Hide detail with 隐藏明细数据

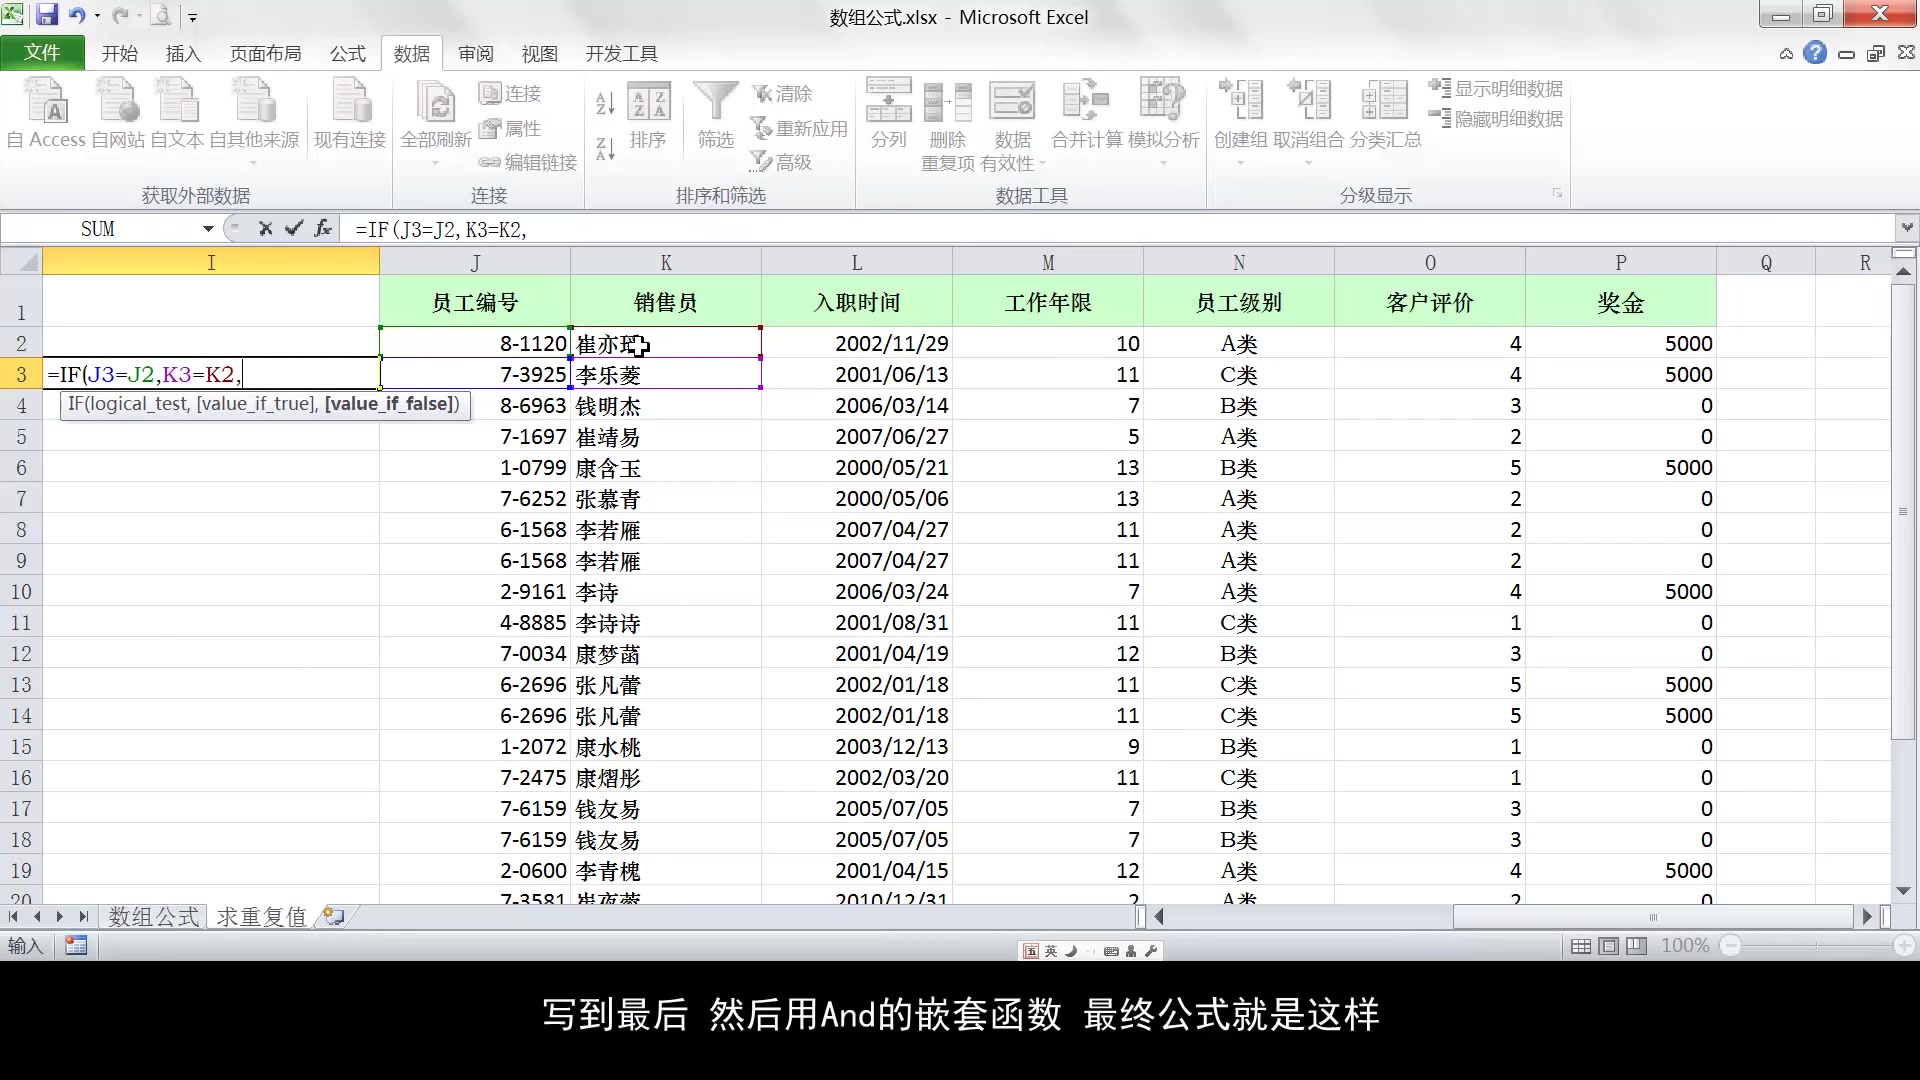coord(1496,118)
